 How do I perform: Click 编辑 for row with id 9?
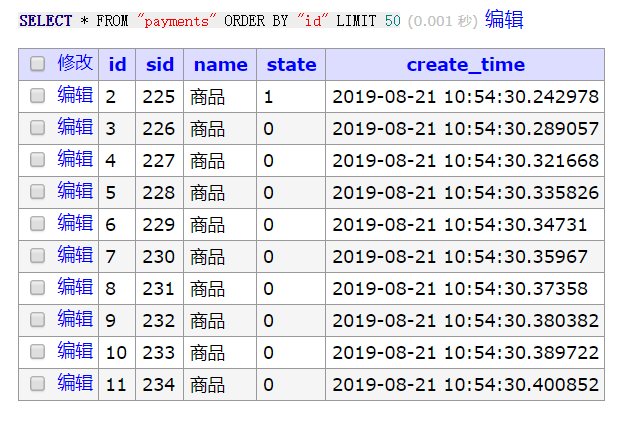coord(75,319)
